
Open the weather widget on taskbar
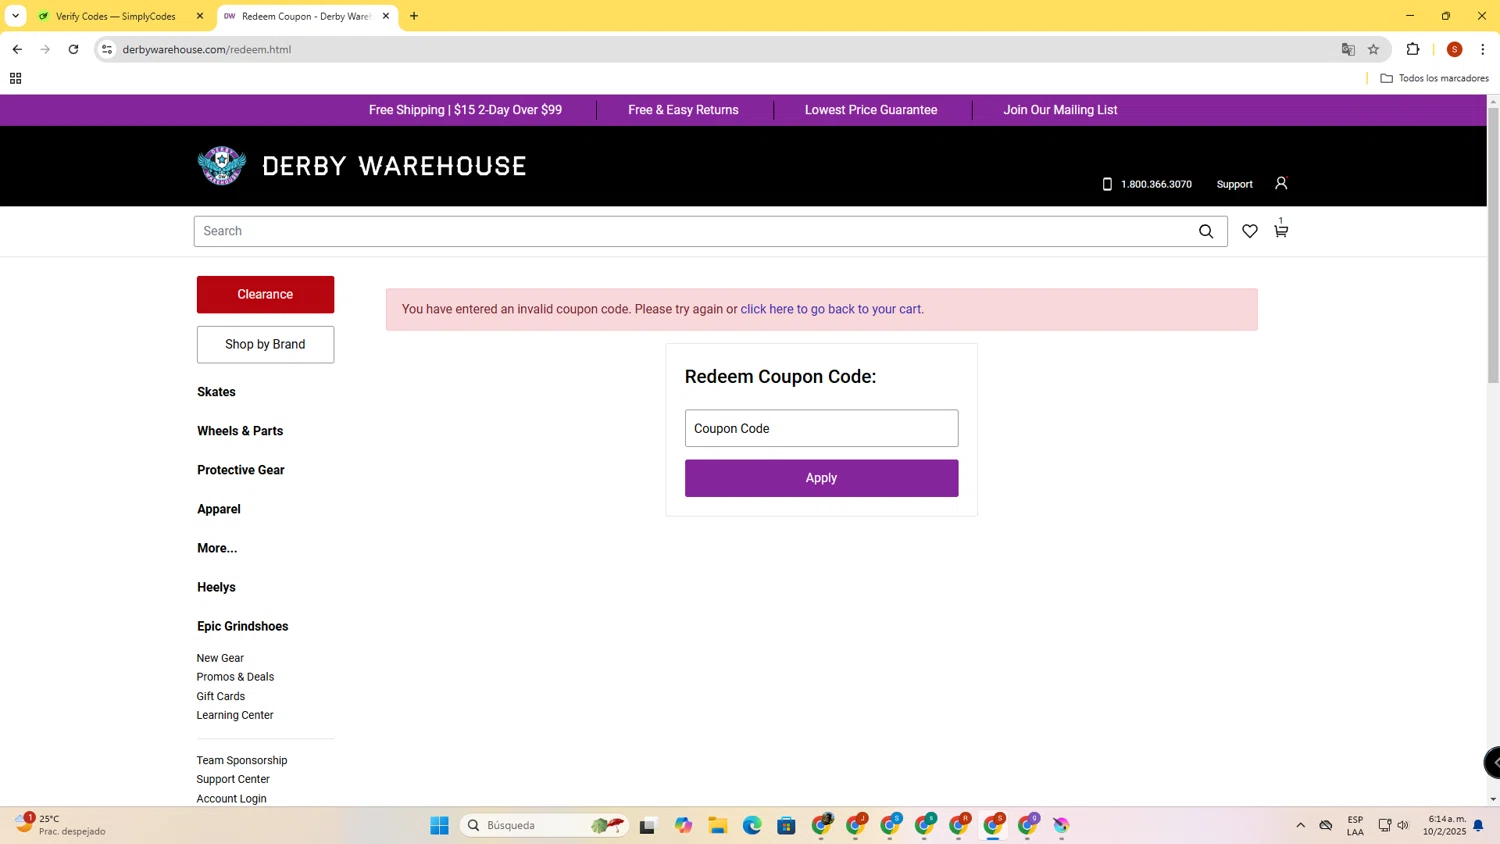pos(60,825)
